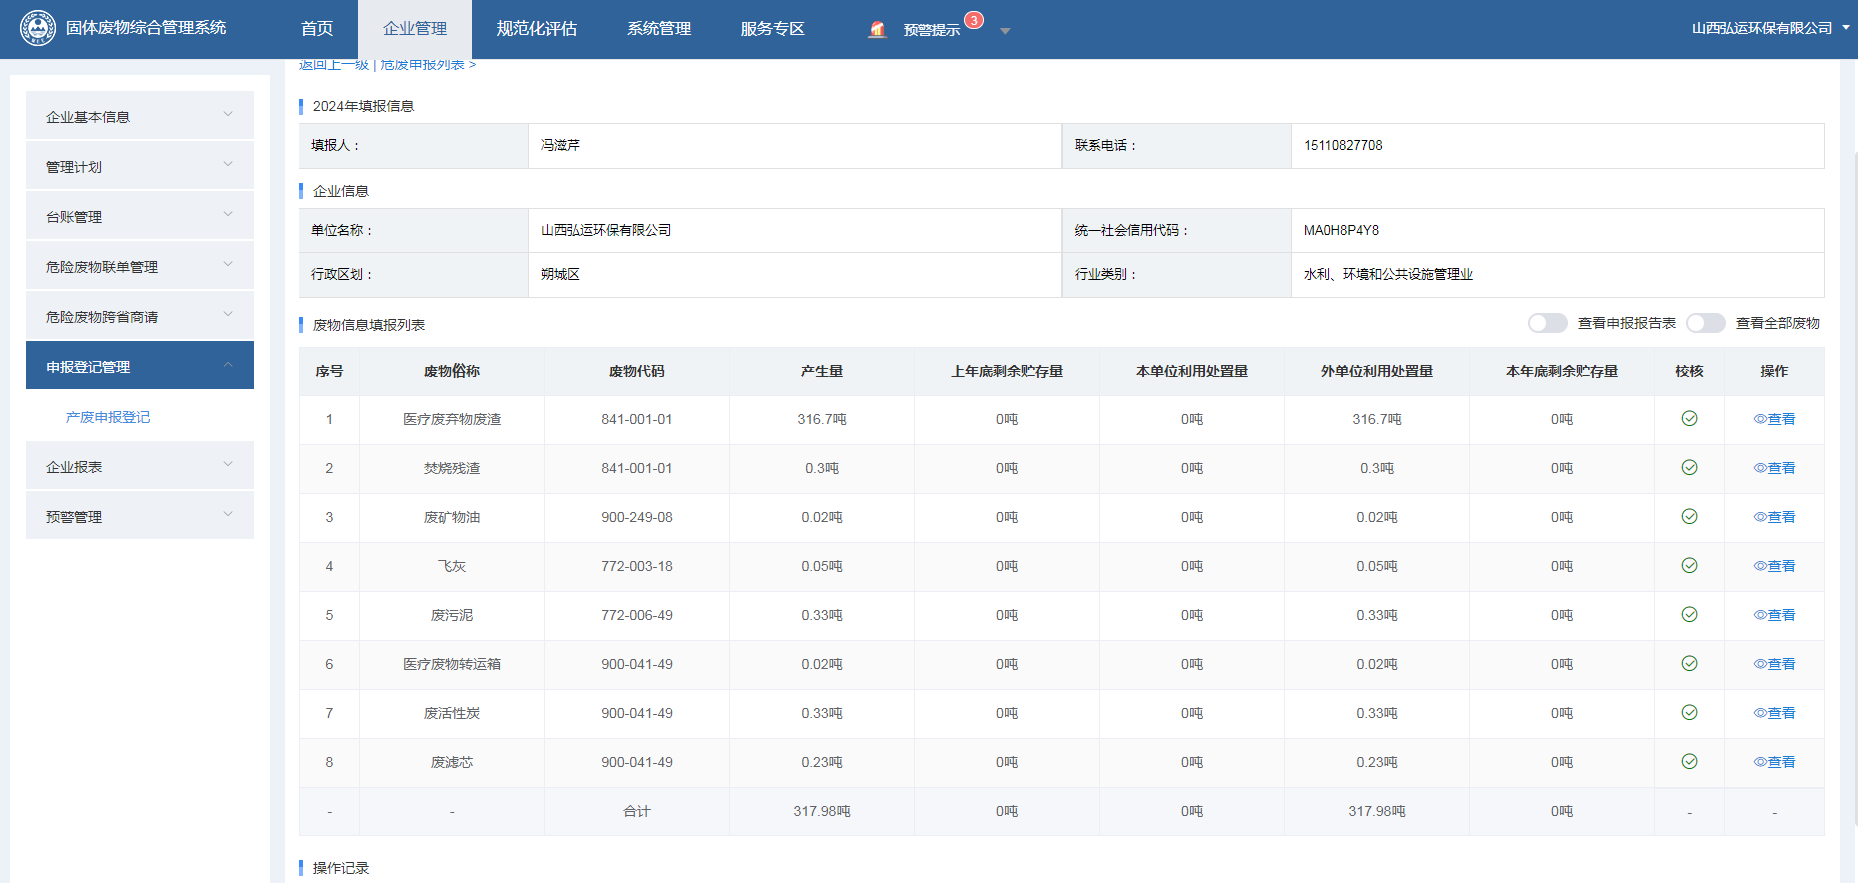1858x883 pixels.
Task: Click the warning alert bell icon
Action: coord(877,30)
